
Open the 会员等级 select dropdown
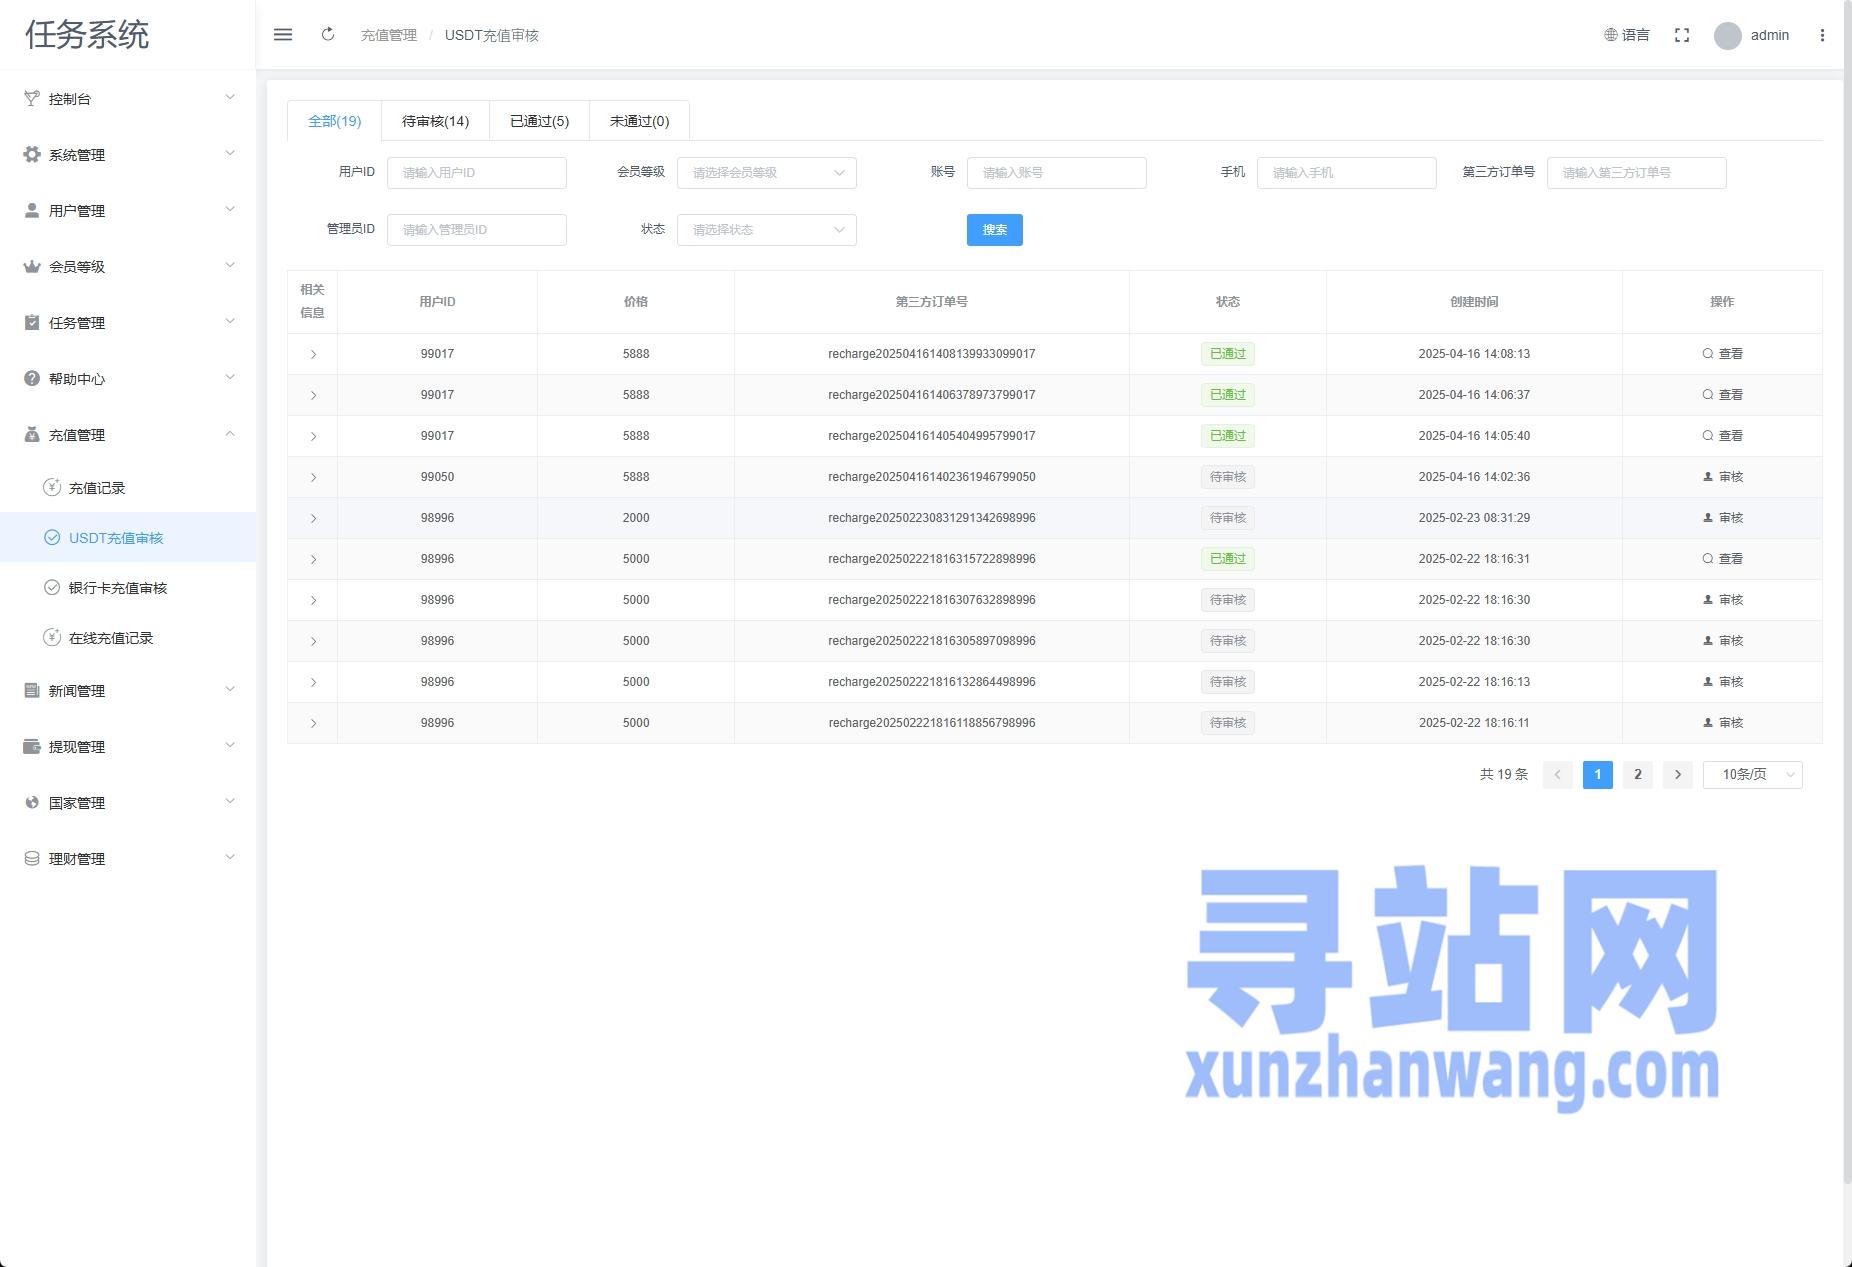pos(767,173)
